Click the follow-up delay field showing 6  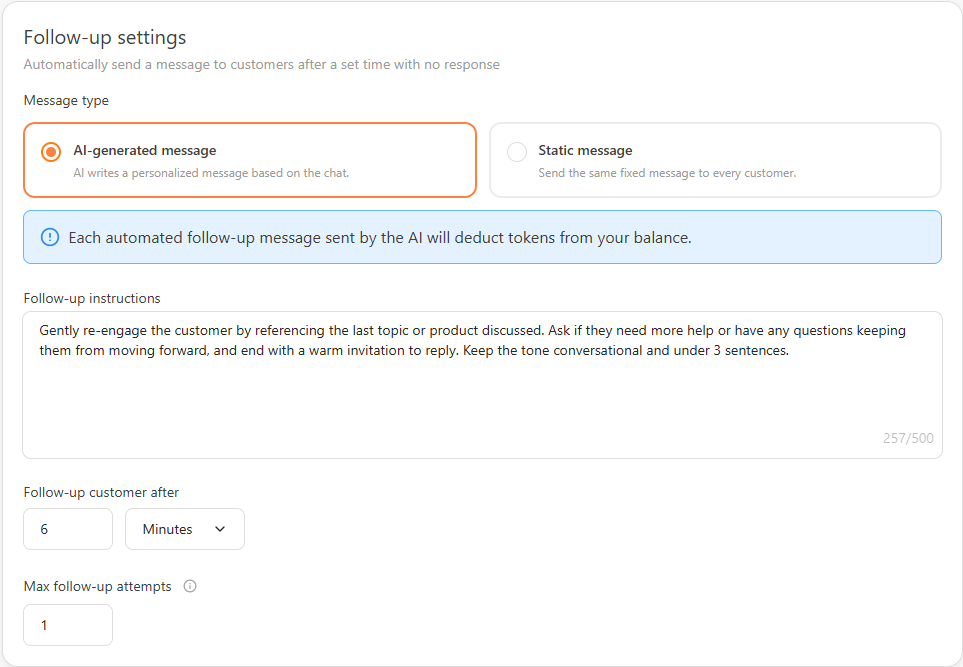click(68, 529)
